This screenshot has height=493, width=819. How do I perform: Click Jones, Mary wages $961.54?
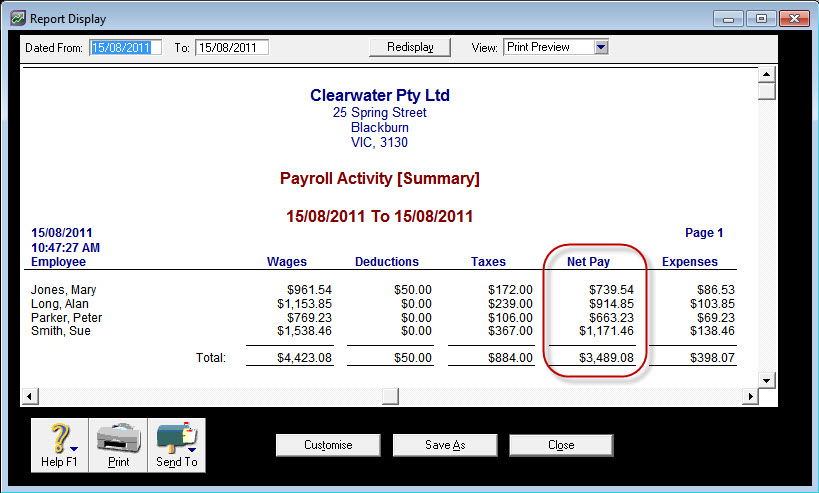point(309,290)
